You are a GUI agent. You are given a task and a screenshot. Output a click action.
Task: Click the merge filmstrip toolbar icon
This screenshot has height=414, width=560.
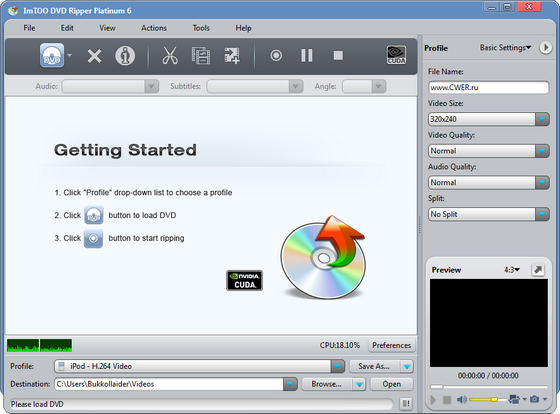point(201,56)
